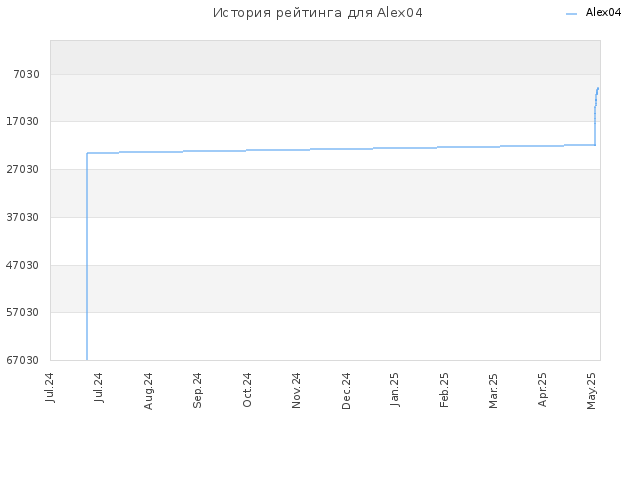Click the 7030 y-axis label
Screen dimensions: 640x480
[27, 74]
